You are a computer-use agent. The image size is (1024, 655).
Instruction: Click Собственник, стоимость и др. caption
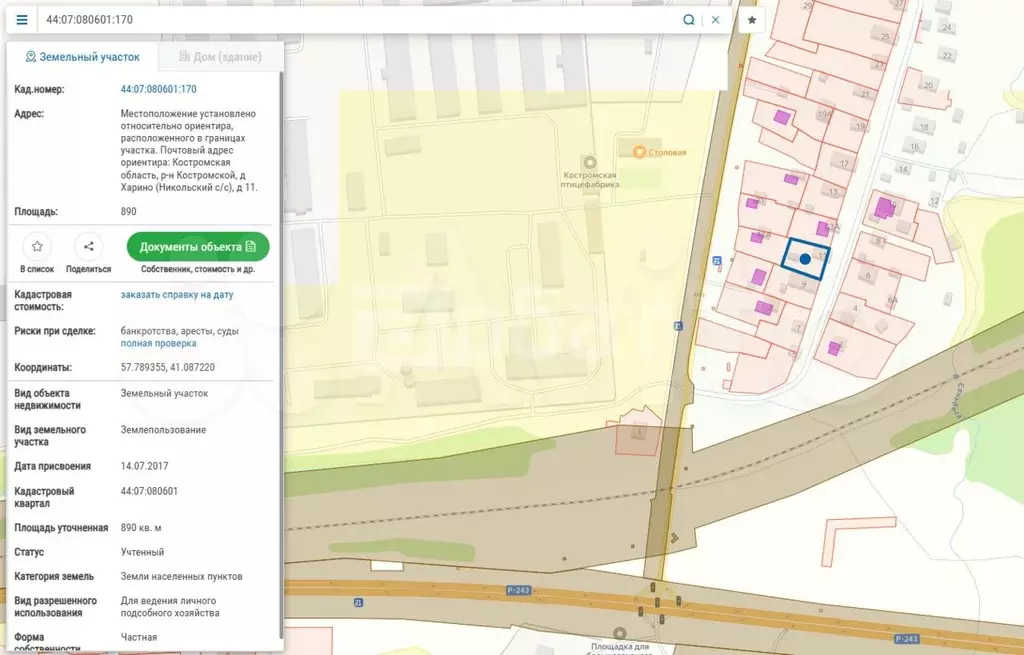(x=198, y=269)
